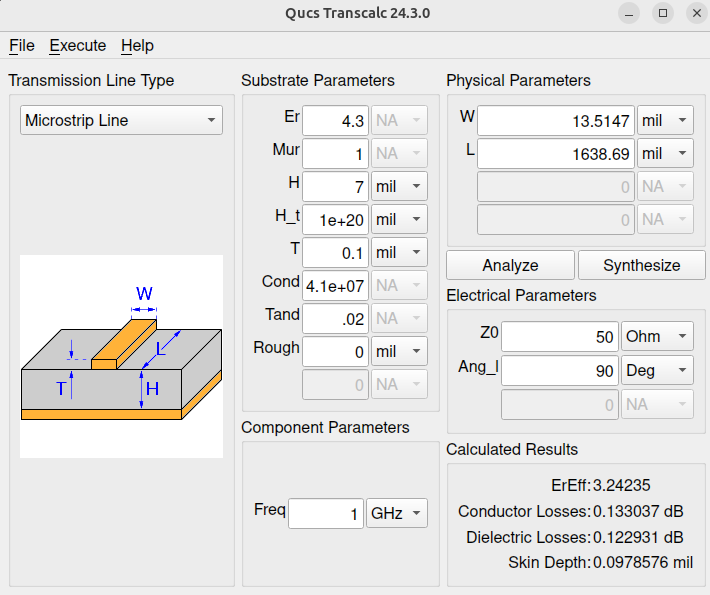
Task: Expand the Ang_l Deg unit dropdown
Action: 657,370
